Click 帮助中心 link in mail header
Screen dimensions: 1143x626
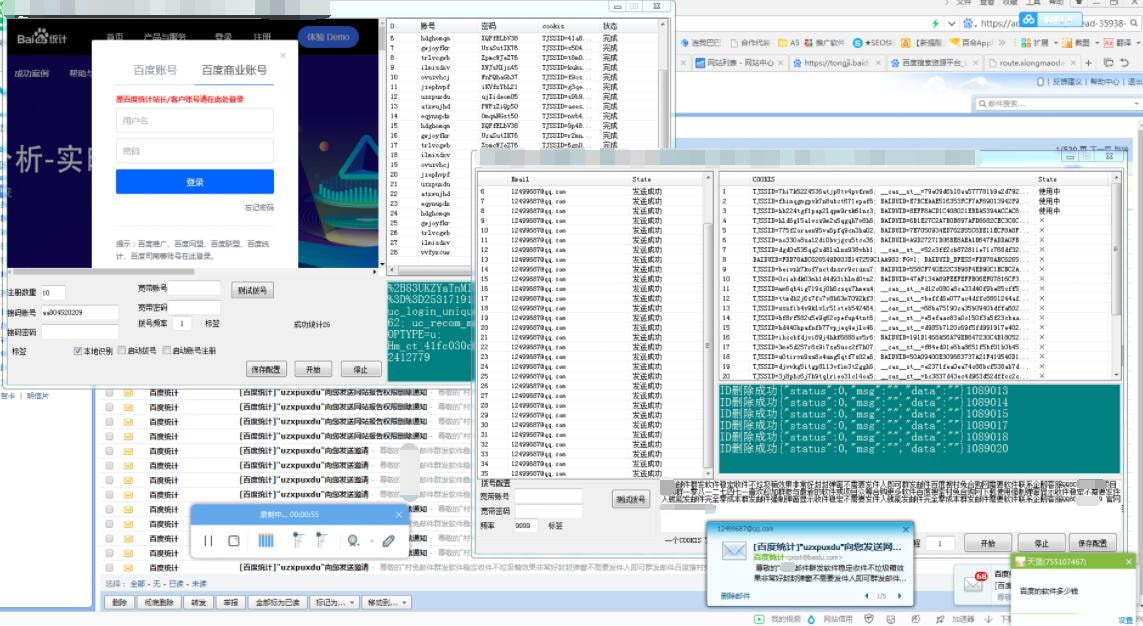click(x=1104, y=82)
